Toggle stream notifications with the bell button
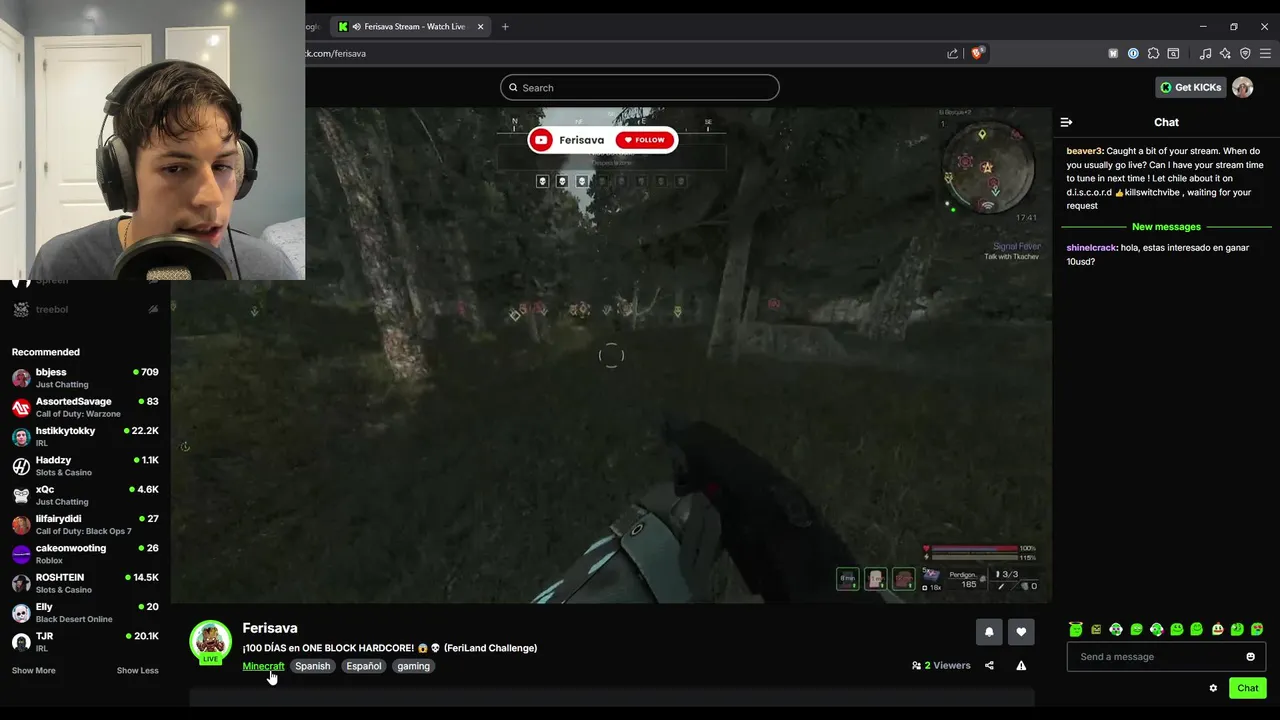 (989, 632)
